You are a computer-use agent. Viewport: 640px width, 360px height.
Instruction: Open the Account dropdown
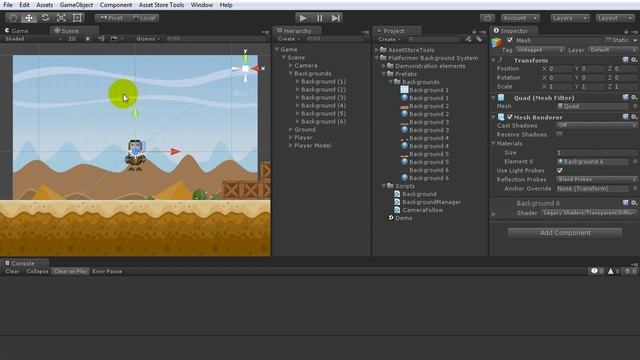(520, 18)
